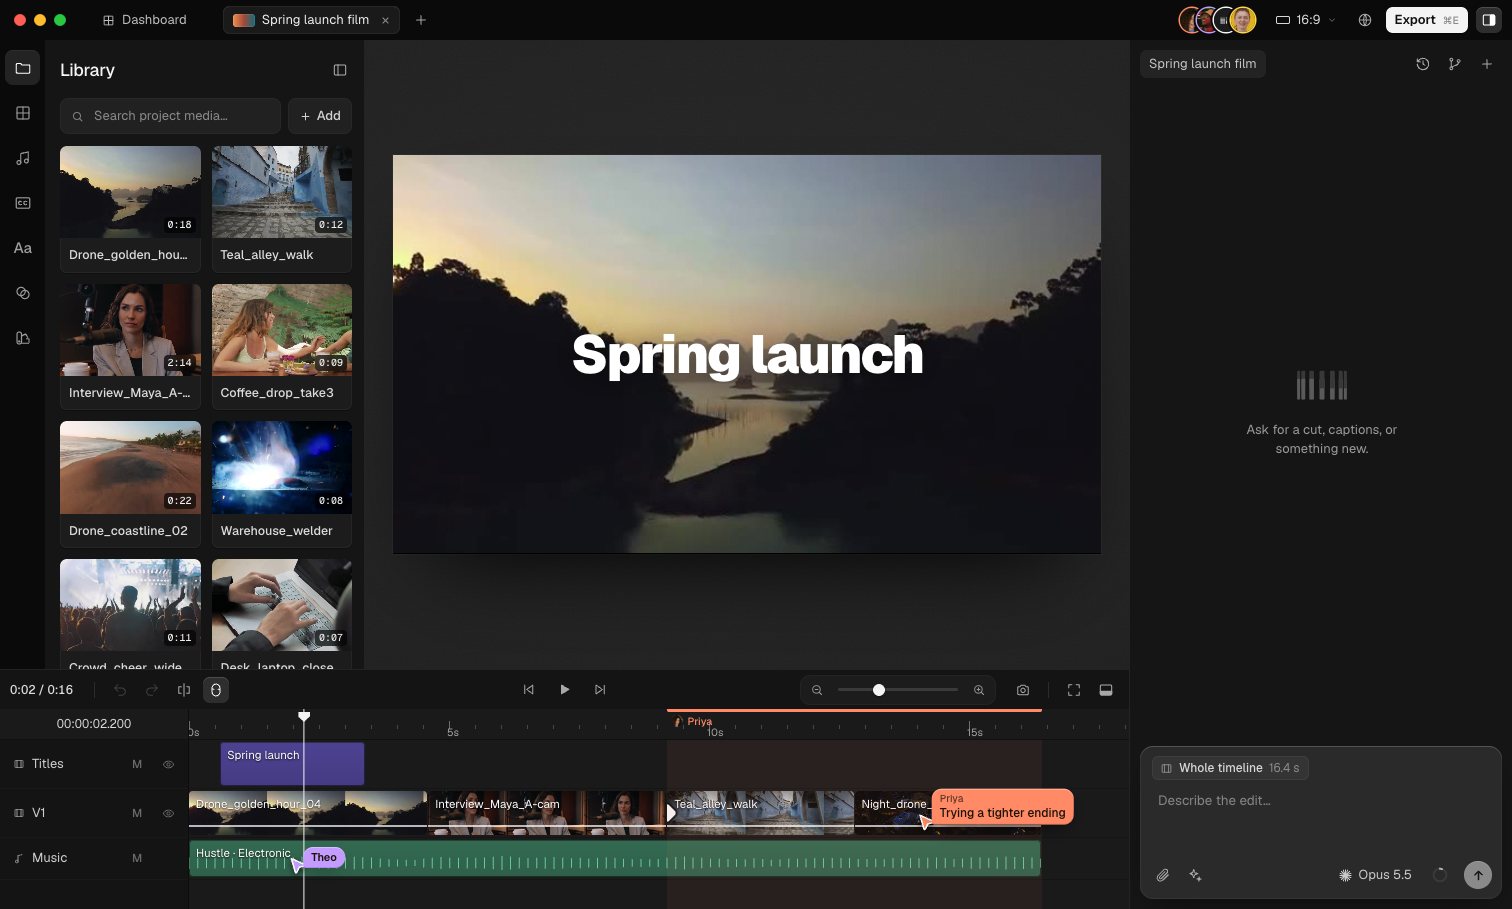The height and width of the screenshot is (909, 1512).
Task: Toggle the right assistant panel beside Export
Action: 1489,20
